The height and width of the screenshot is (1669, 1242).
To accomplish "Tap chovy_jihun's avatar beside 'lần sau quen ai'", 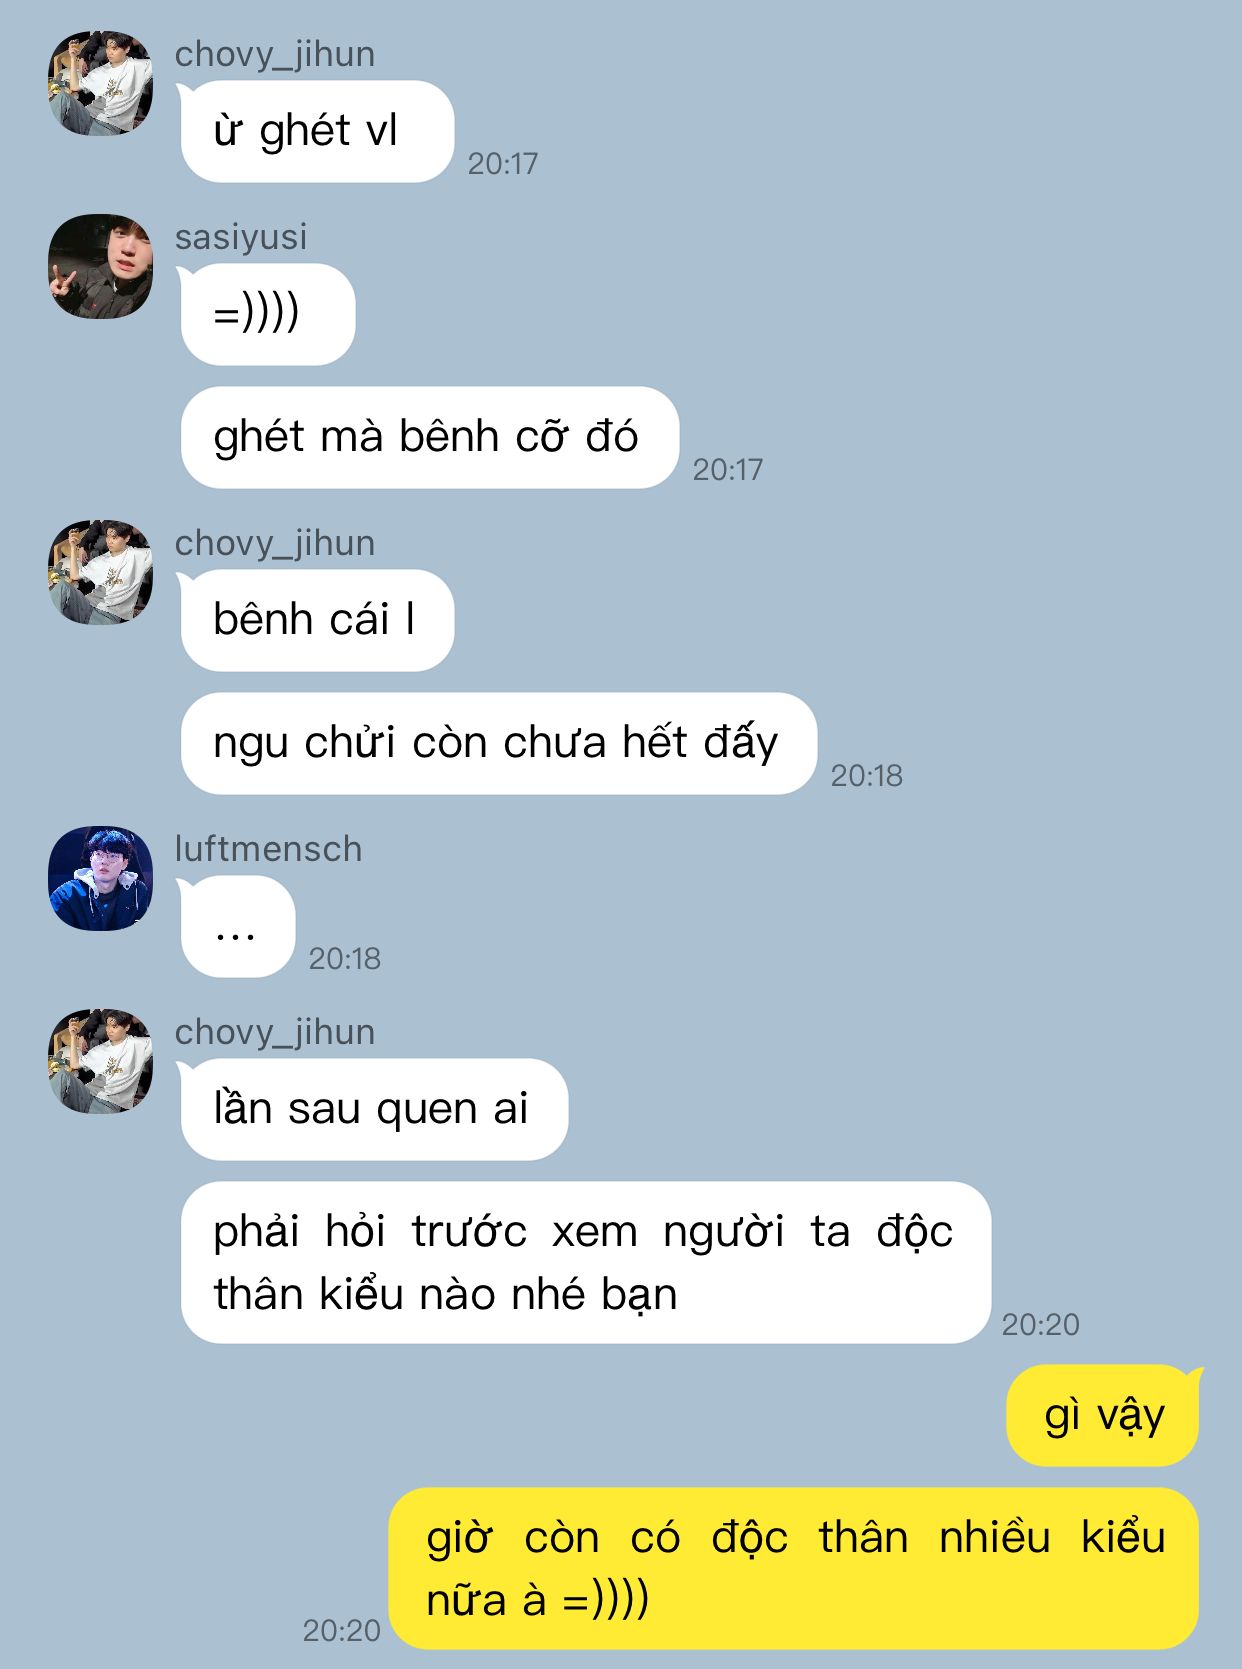I will click(100, 1061).
